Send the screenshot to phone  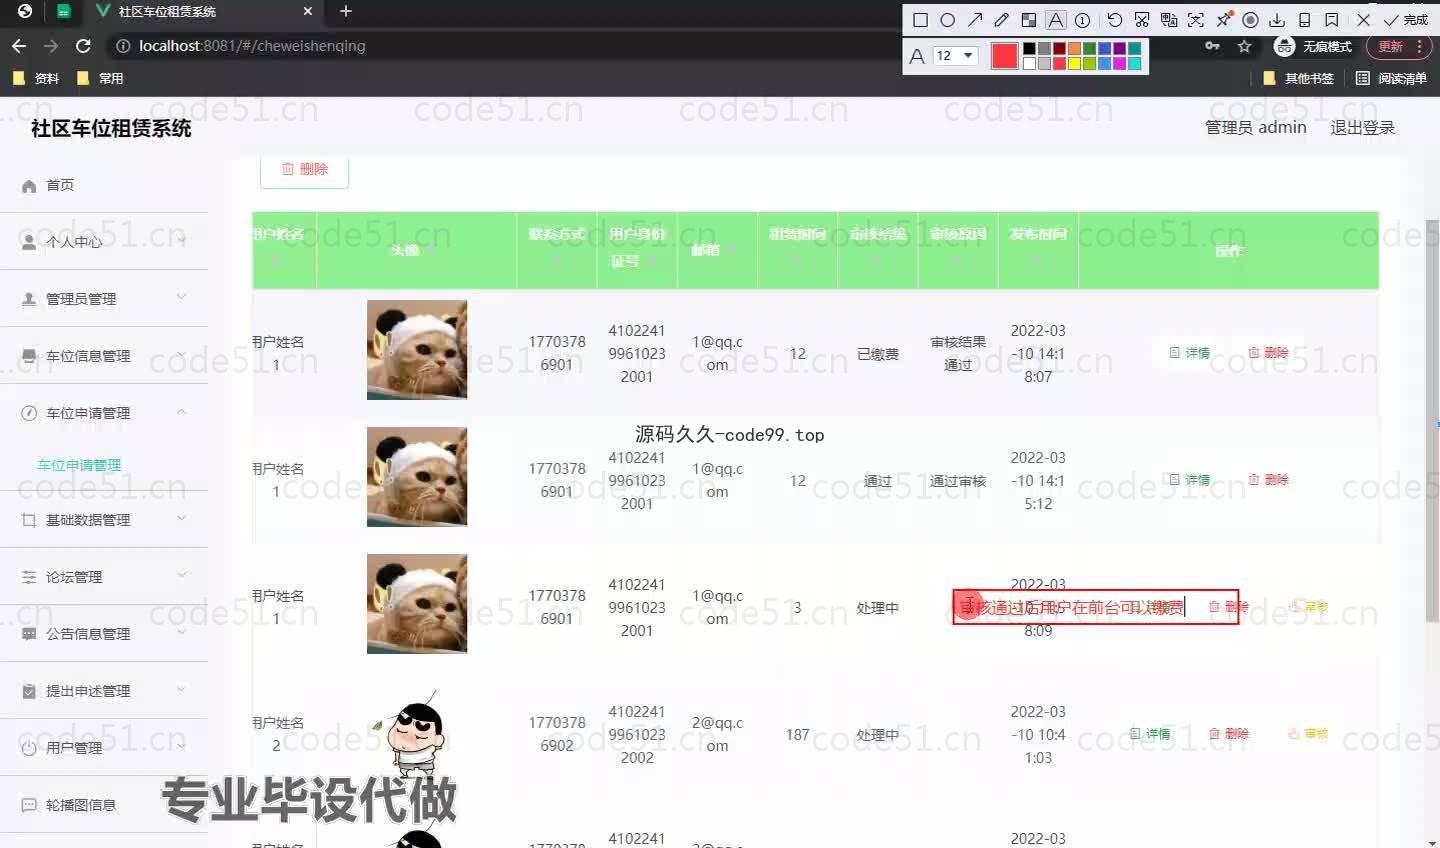click(x=1305, y=20)
